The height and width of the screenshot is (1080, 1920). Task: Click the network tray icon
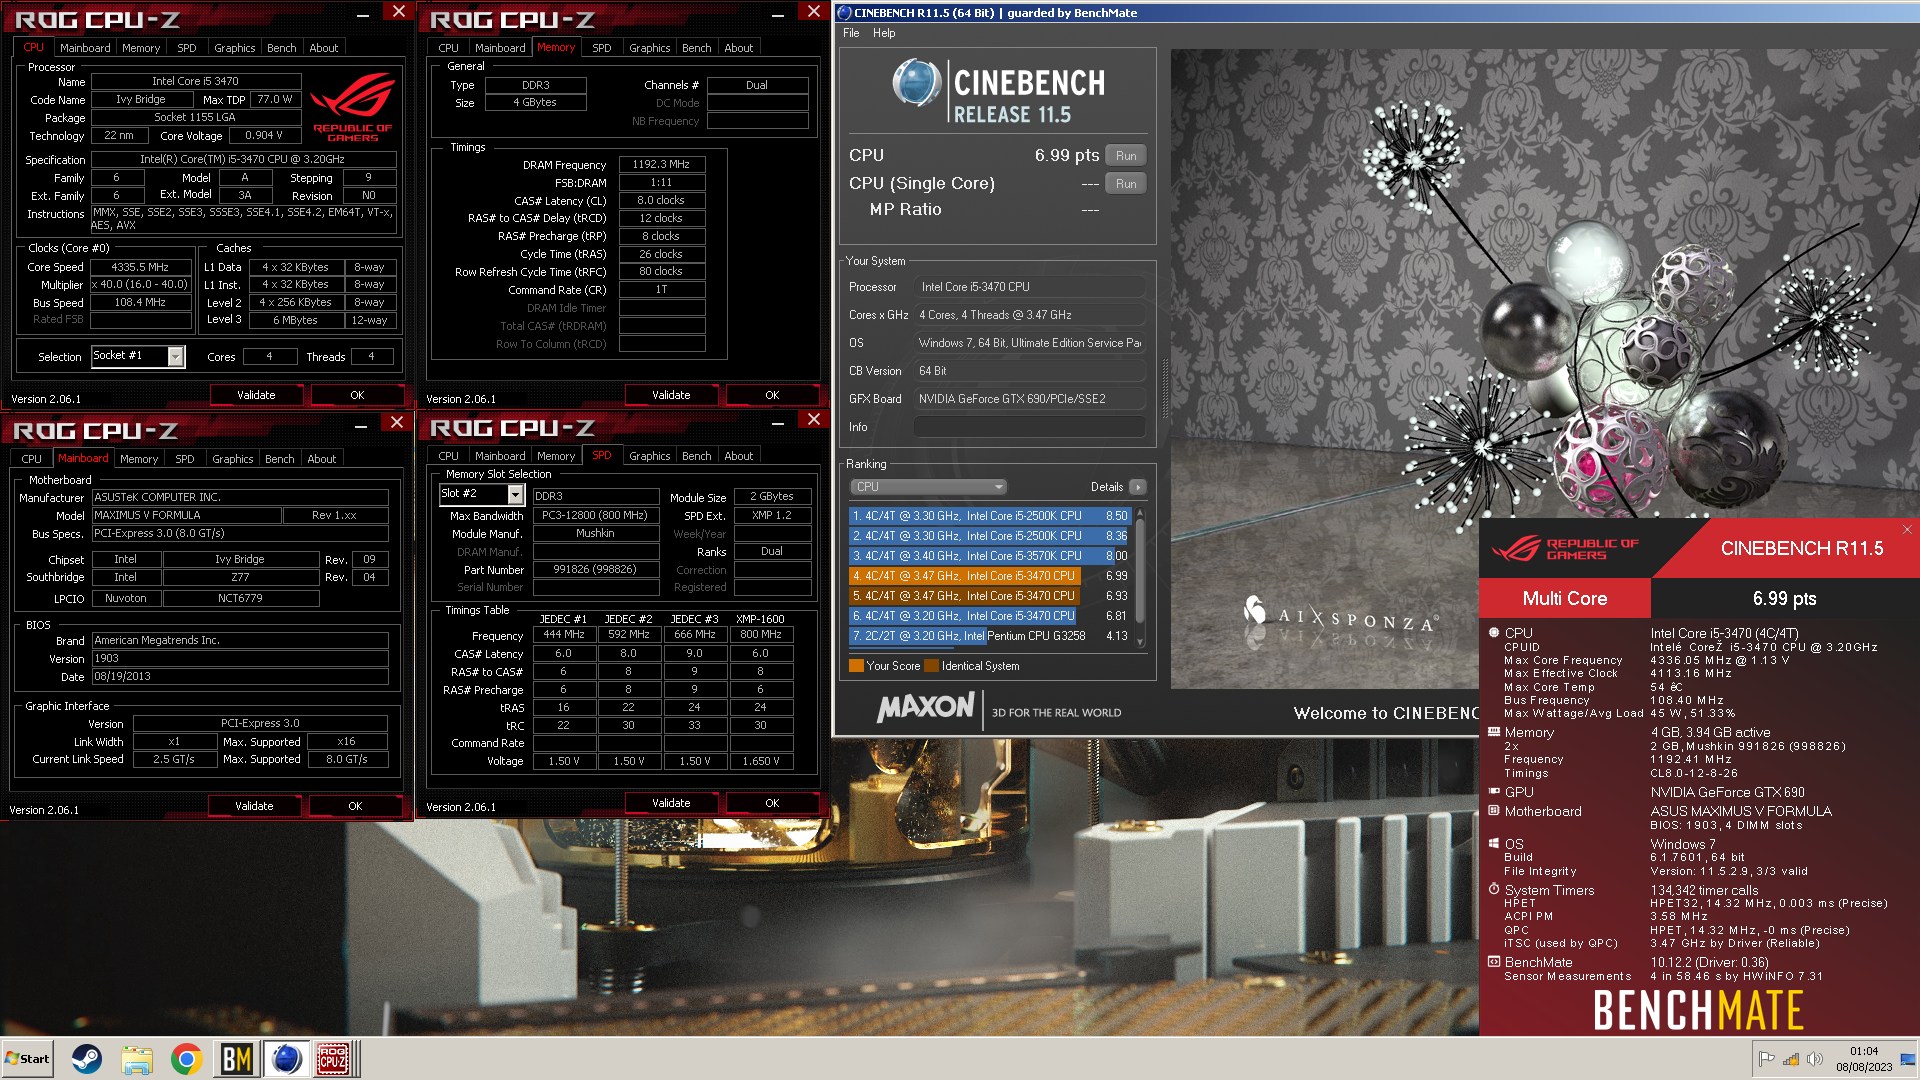tap(1791, 1059)
